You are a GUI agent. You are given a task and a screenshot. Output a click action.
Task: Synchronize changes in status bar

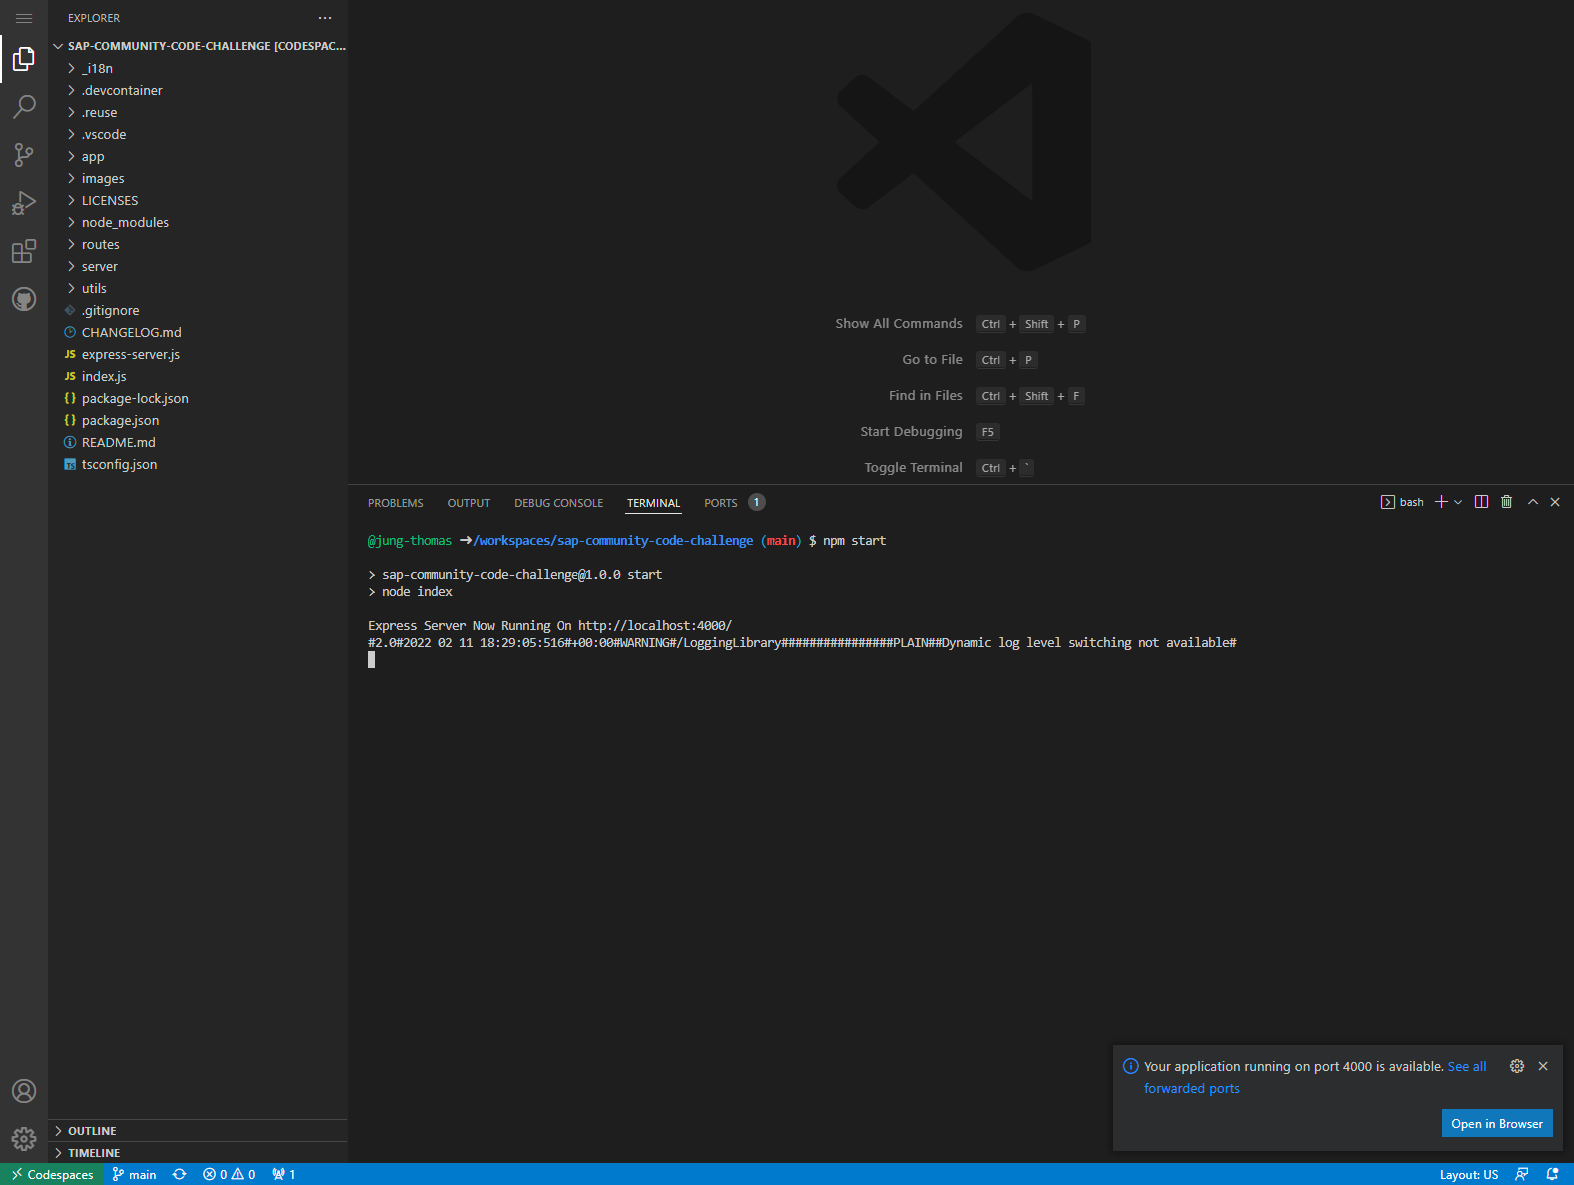pos(179,1174)
